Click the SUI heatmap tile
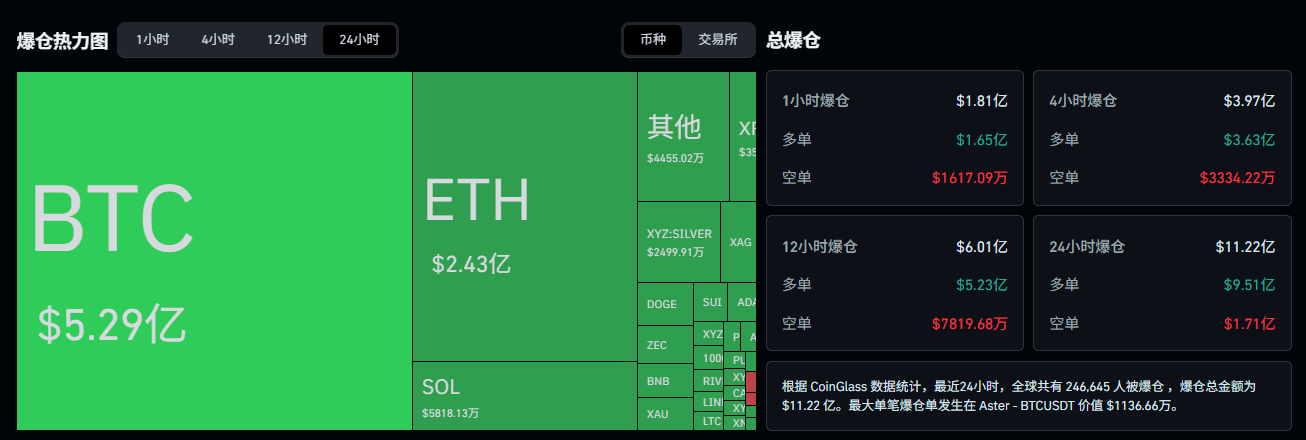Viewport: 1306px width, 440px height. [711, 302]
